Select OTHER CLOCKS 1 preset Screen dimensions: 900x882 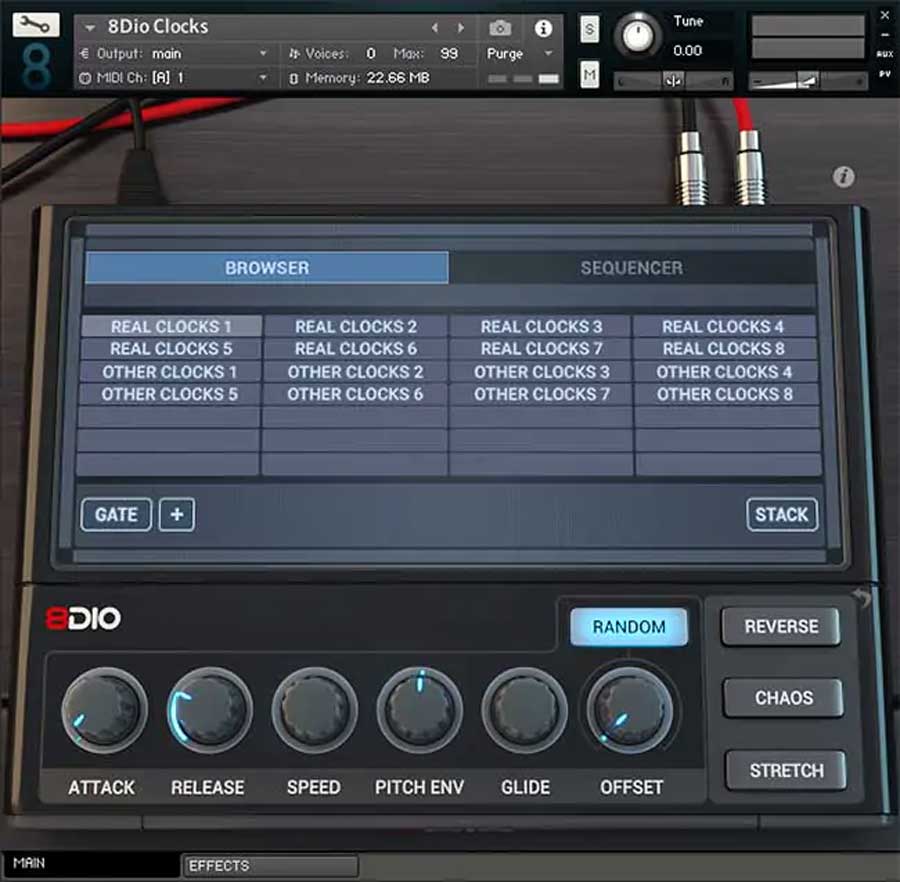[170, 372]
